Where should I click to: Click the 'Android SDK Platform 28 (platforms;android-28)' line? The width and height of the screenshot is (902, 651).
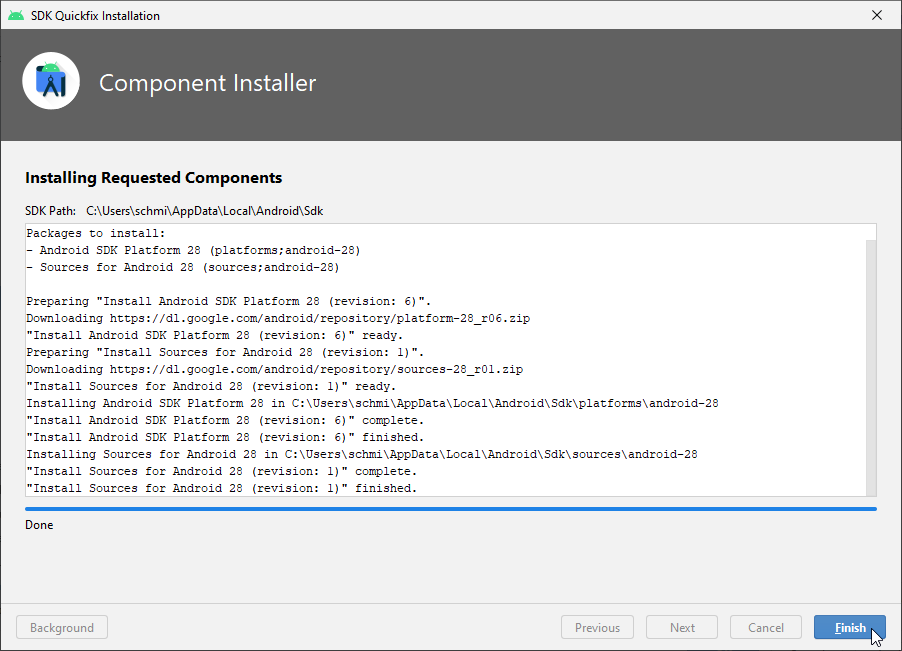point(193,251)
